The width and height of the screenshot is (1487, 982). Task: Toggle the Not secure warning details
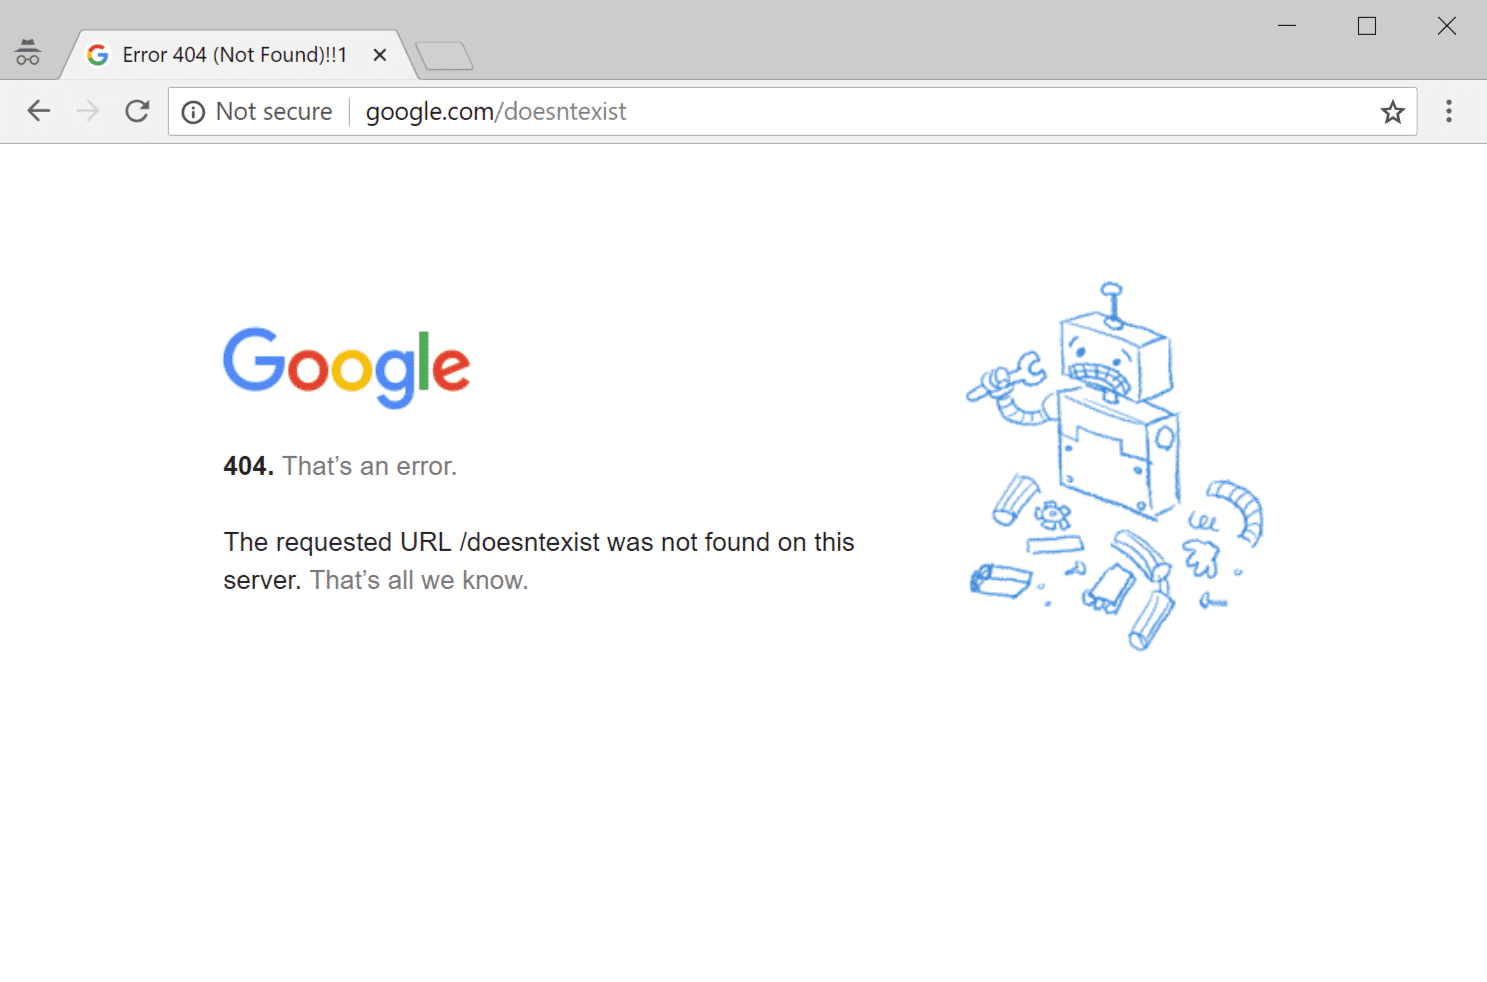click(274, 111)
